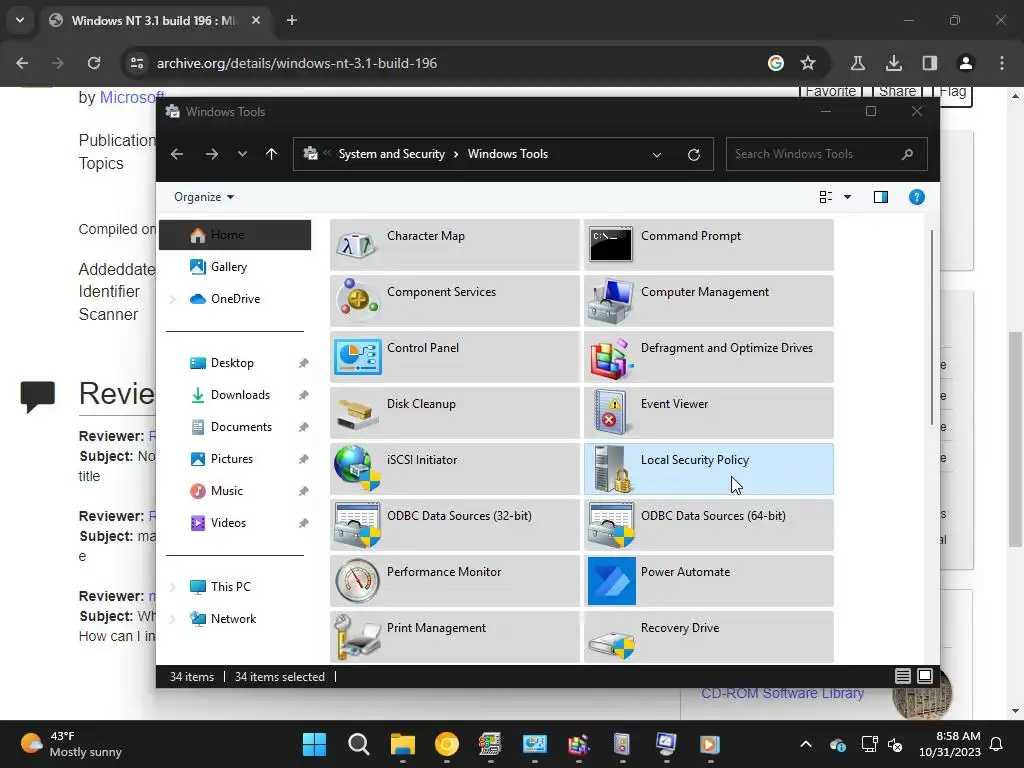1024x768 pixels.
Task: Bookmark this page with the star icon
Action: (x=808, y=63)
